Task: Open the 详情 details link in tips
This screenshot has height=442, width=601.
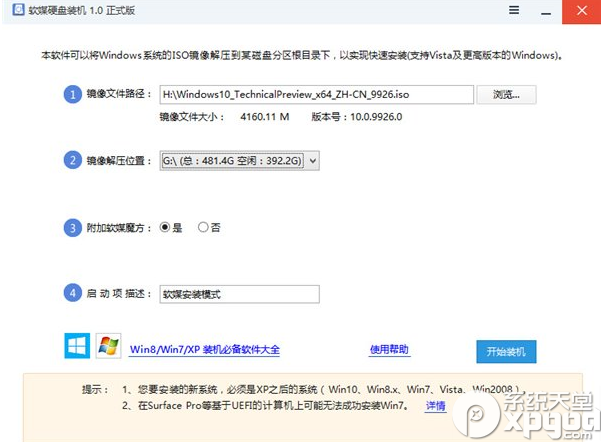Action: tap(435, 406)
